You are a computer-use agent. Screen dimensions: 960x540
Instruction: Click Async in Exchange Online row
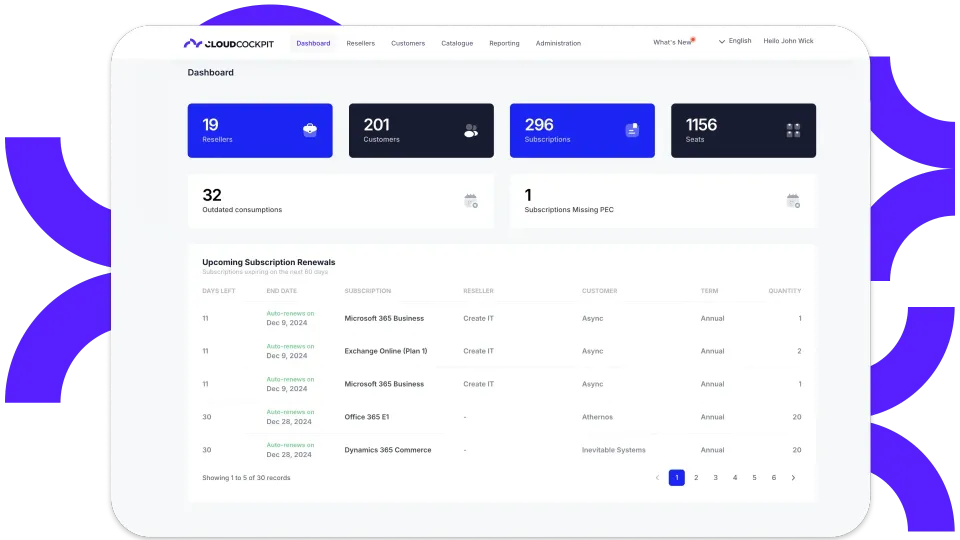592,351
